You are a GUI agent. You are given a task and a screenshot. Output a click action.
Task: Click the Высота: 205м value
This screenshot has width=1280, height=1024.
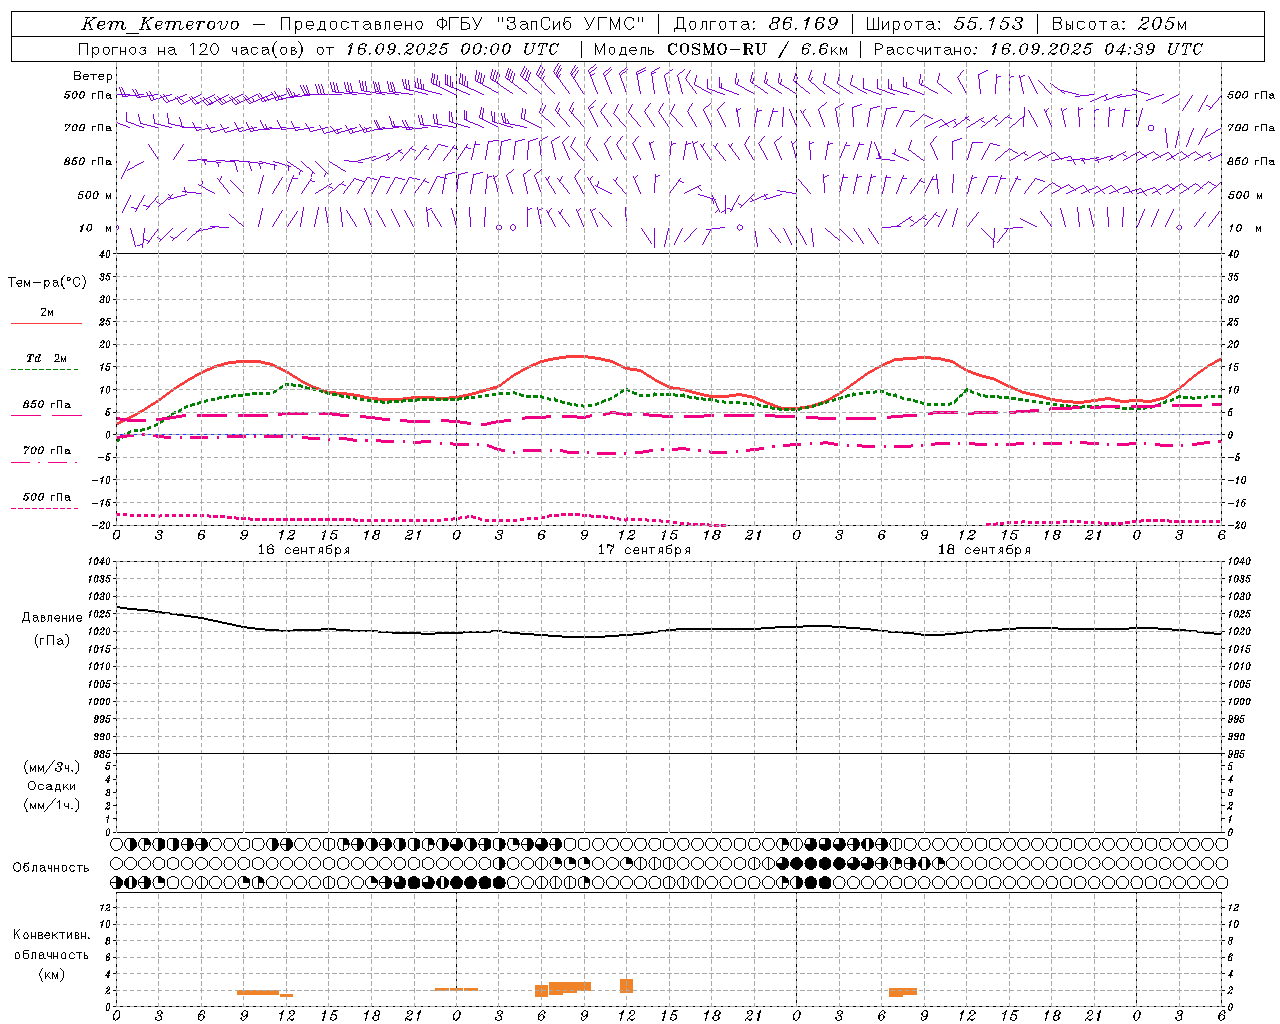pyautogui.click(x=1119, y=24)
